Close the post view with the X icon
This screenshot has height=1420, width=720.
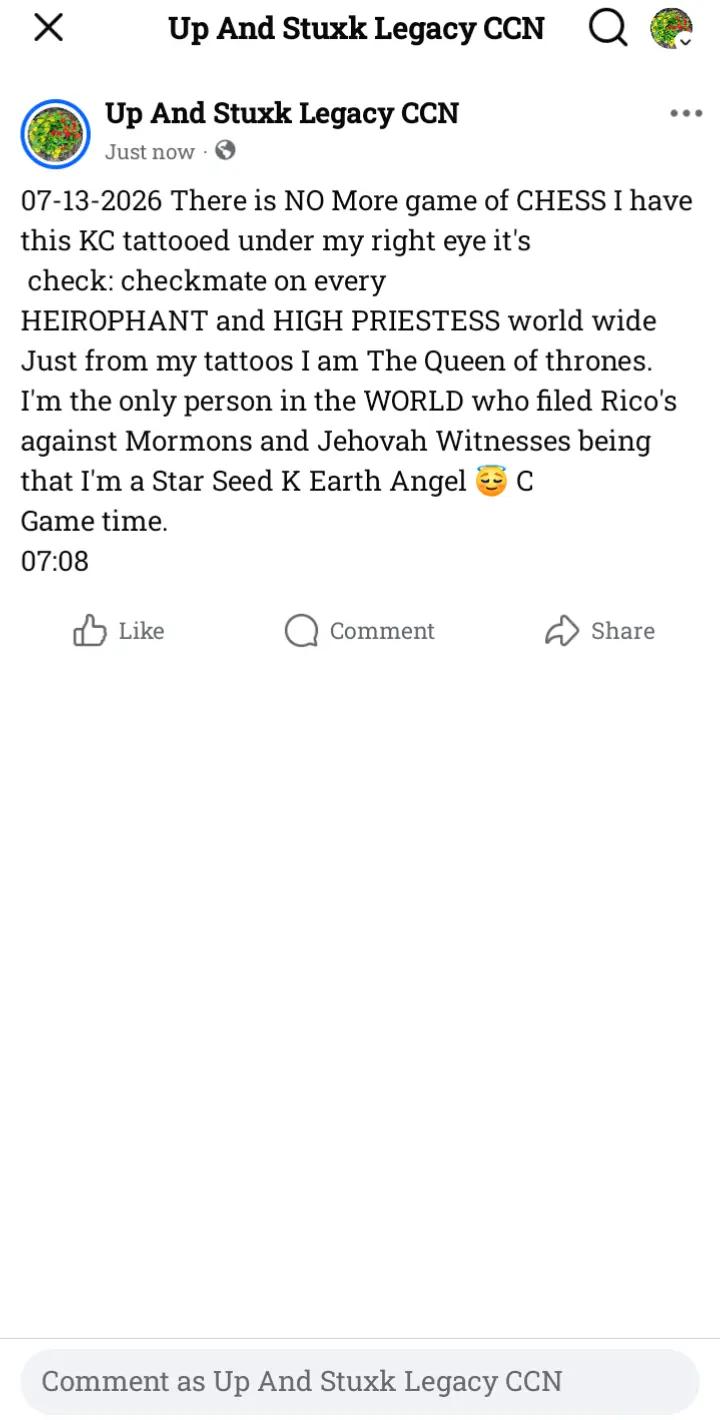(x=48, y=28)
